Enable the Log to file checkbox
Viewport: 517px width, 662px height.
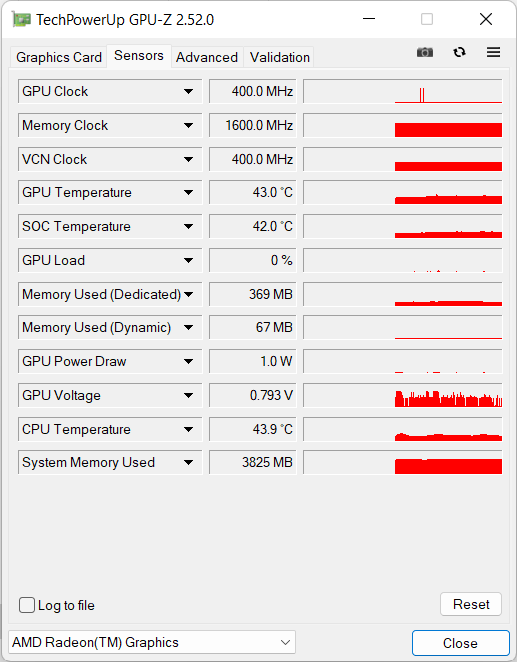(x=27, y=605)
